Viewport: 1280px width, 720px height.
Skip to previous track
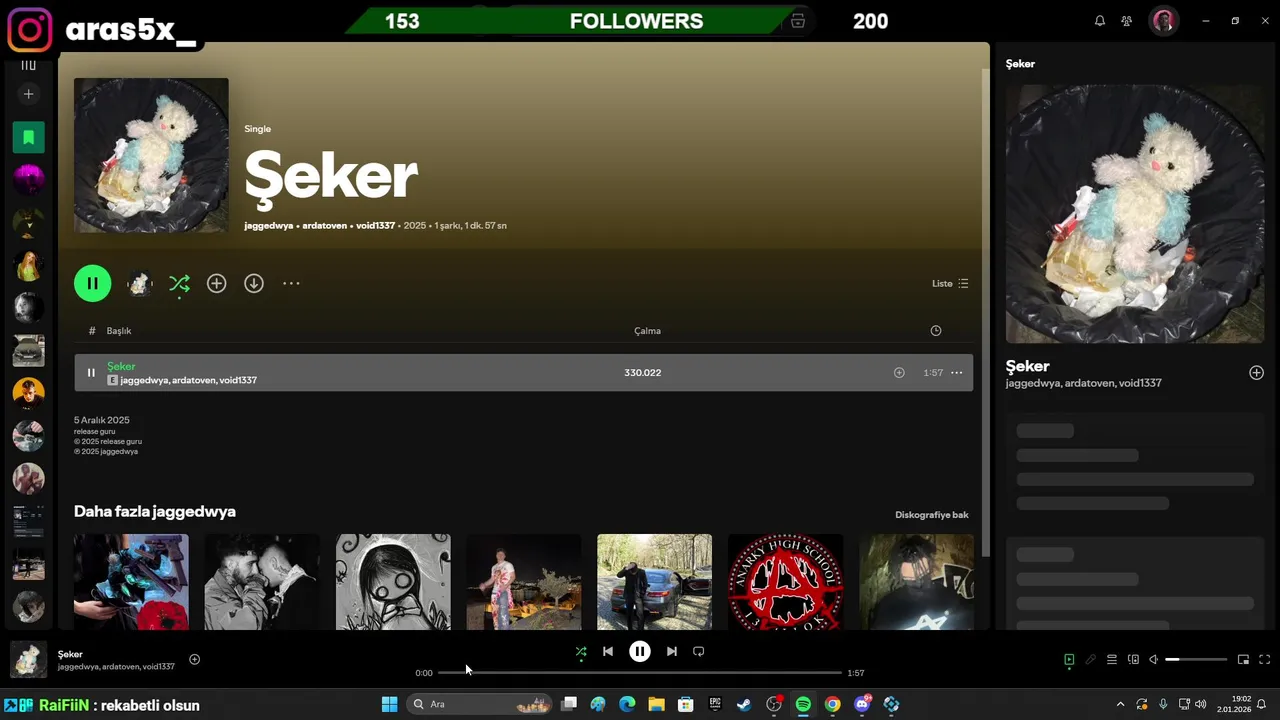pyautogui.click(x=608, y=652)
